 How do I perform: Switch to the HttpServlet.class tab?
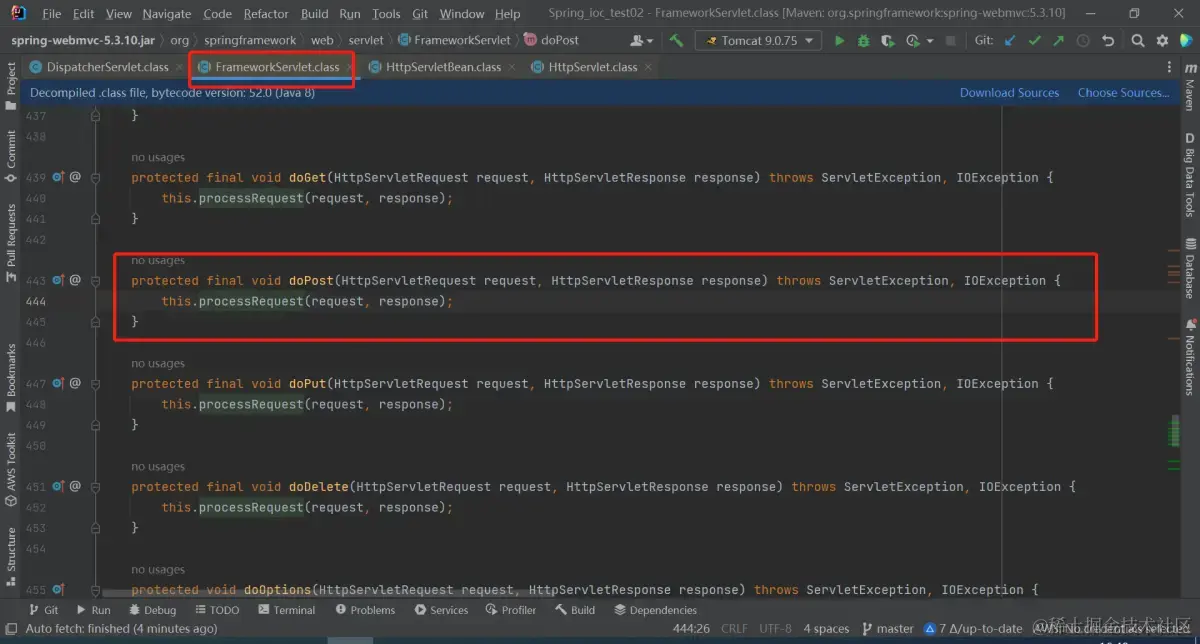point(592,67)
